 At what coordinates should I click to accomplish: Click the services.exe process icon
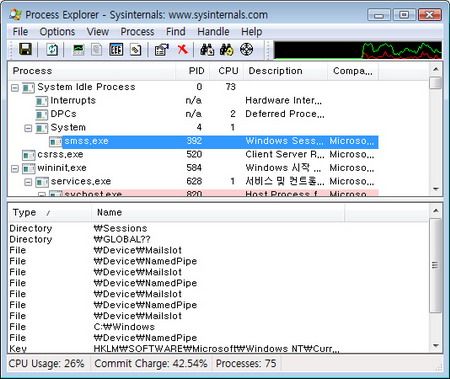(42, 182)
